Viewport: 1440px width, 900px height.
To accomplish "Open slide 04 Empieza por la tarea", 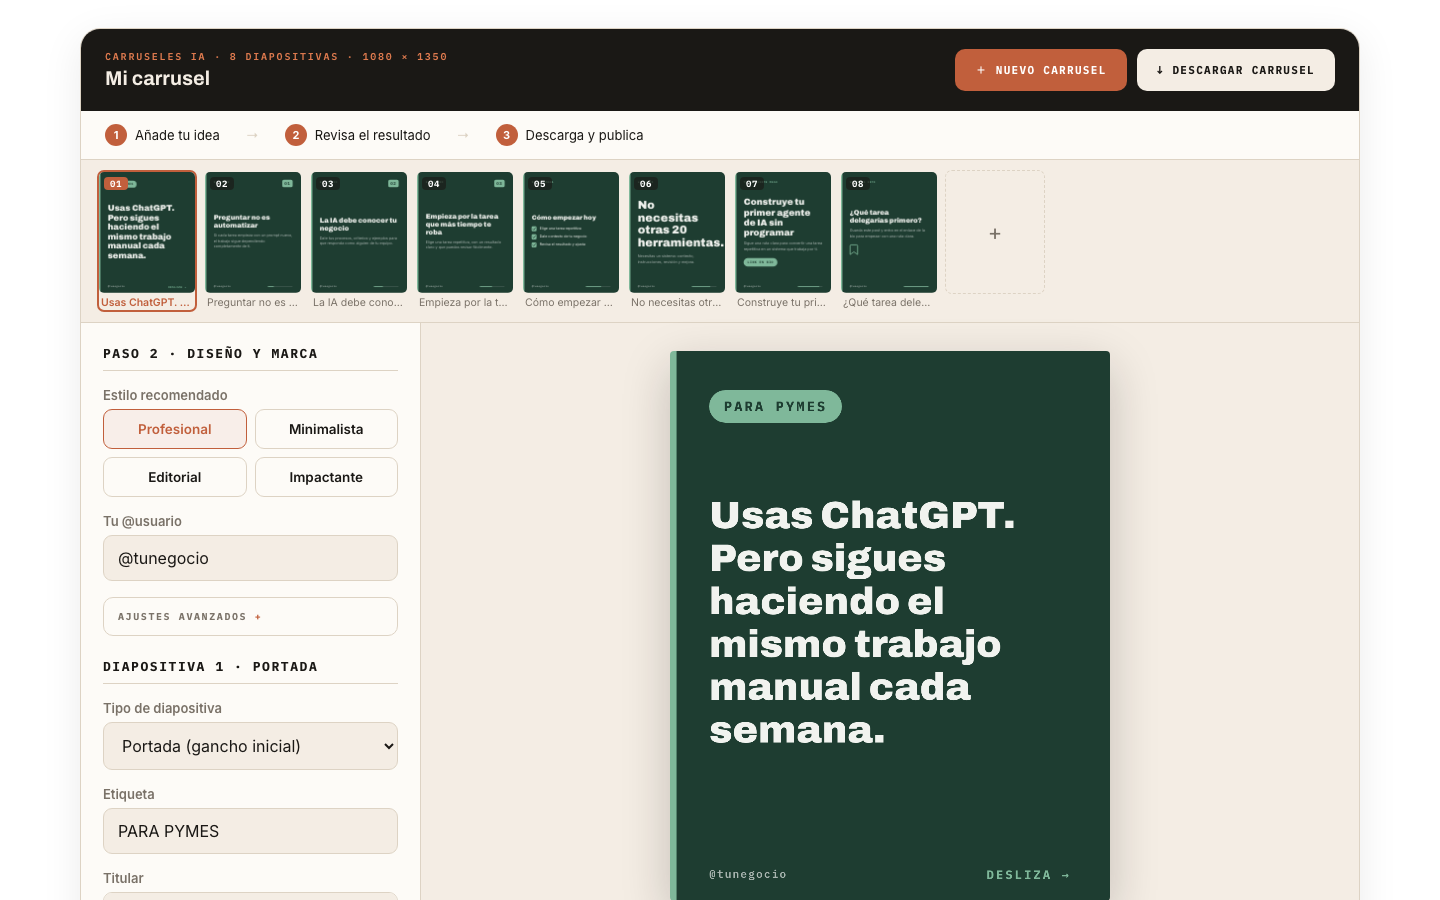I will (465, 241).
